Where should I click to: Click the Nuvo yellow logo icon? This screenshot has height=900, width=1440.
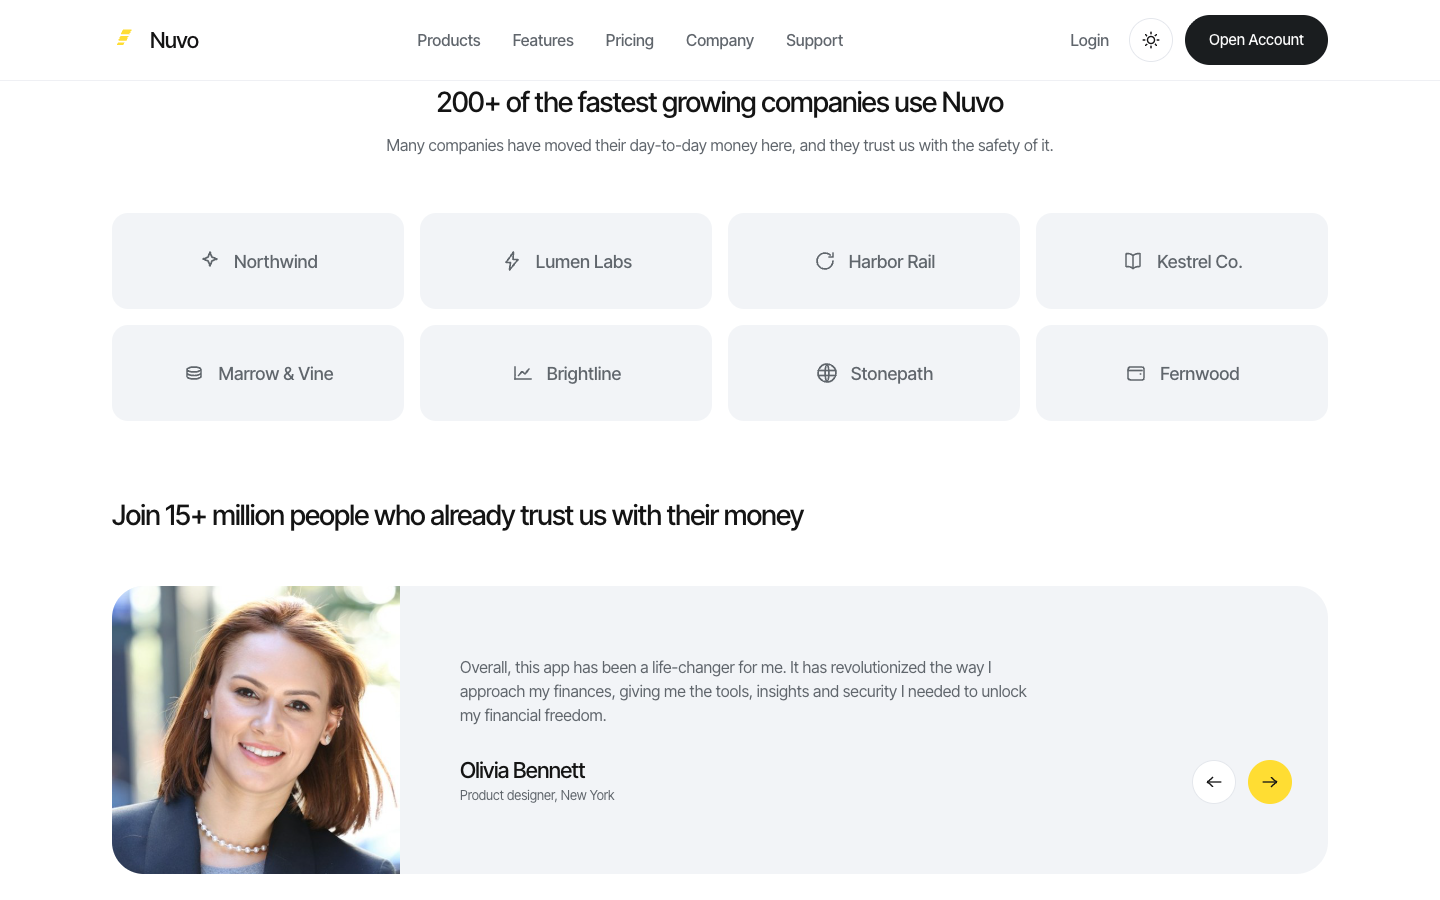pos(124,39)
